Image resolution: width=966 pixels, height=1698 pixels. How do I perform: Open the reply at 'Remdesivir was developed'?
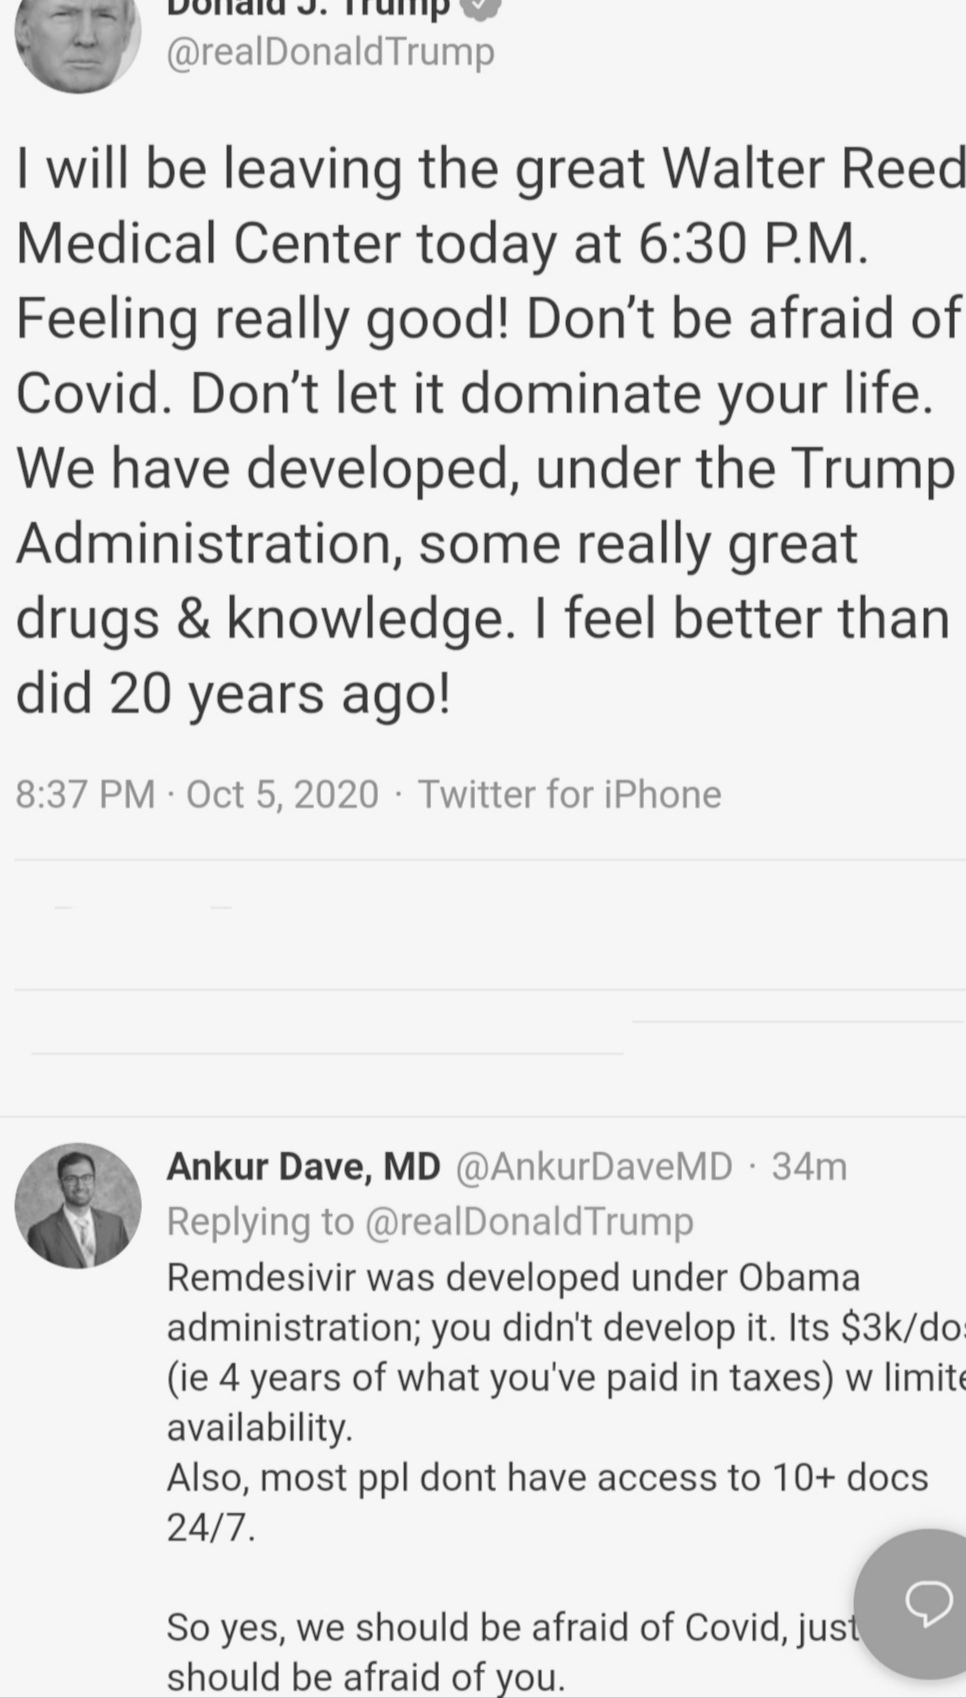[512, 1277]
